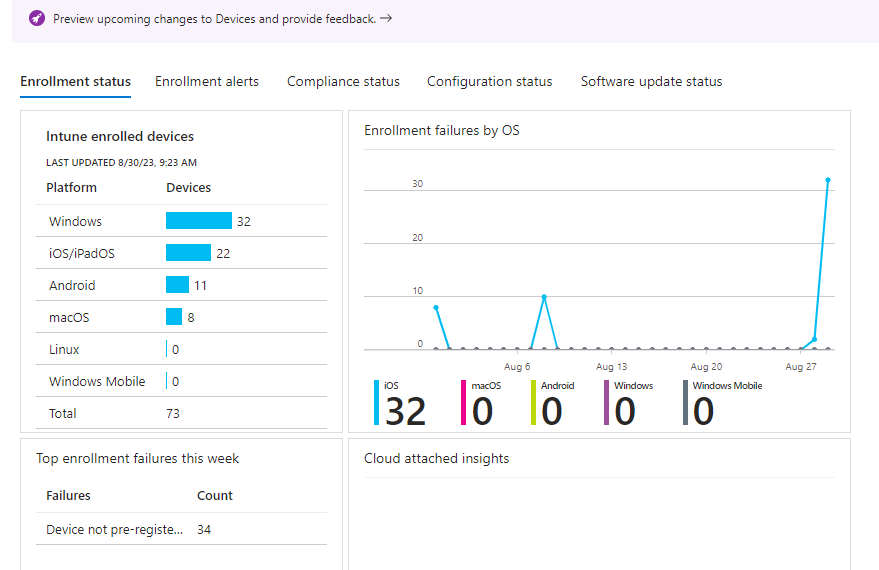This screenshot has width=879, height=570.
Task: Open 'Preview upcoming changes to Devices' banner text
Action: (215, 19)
